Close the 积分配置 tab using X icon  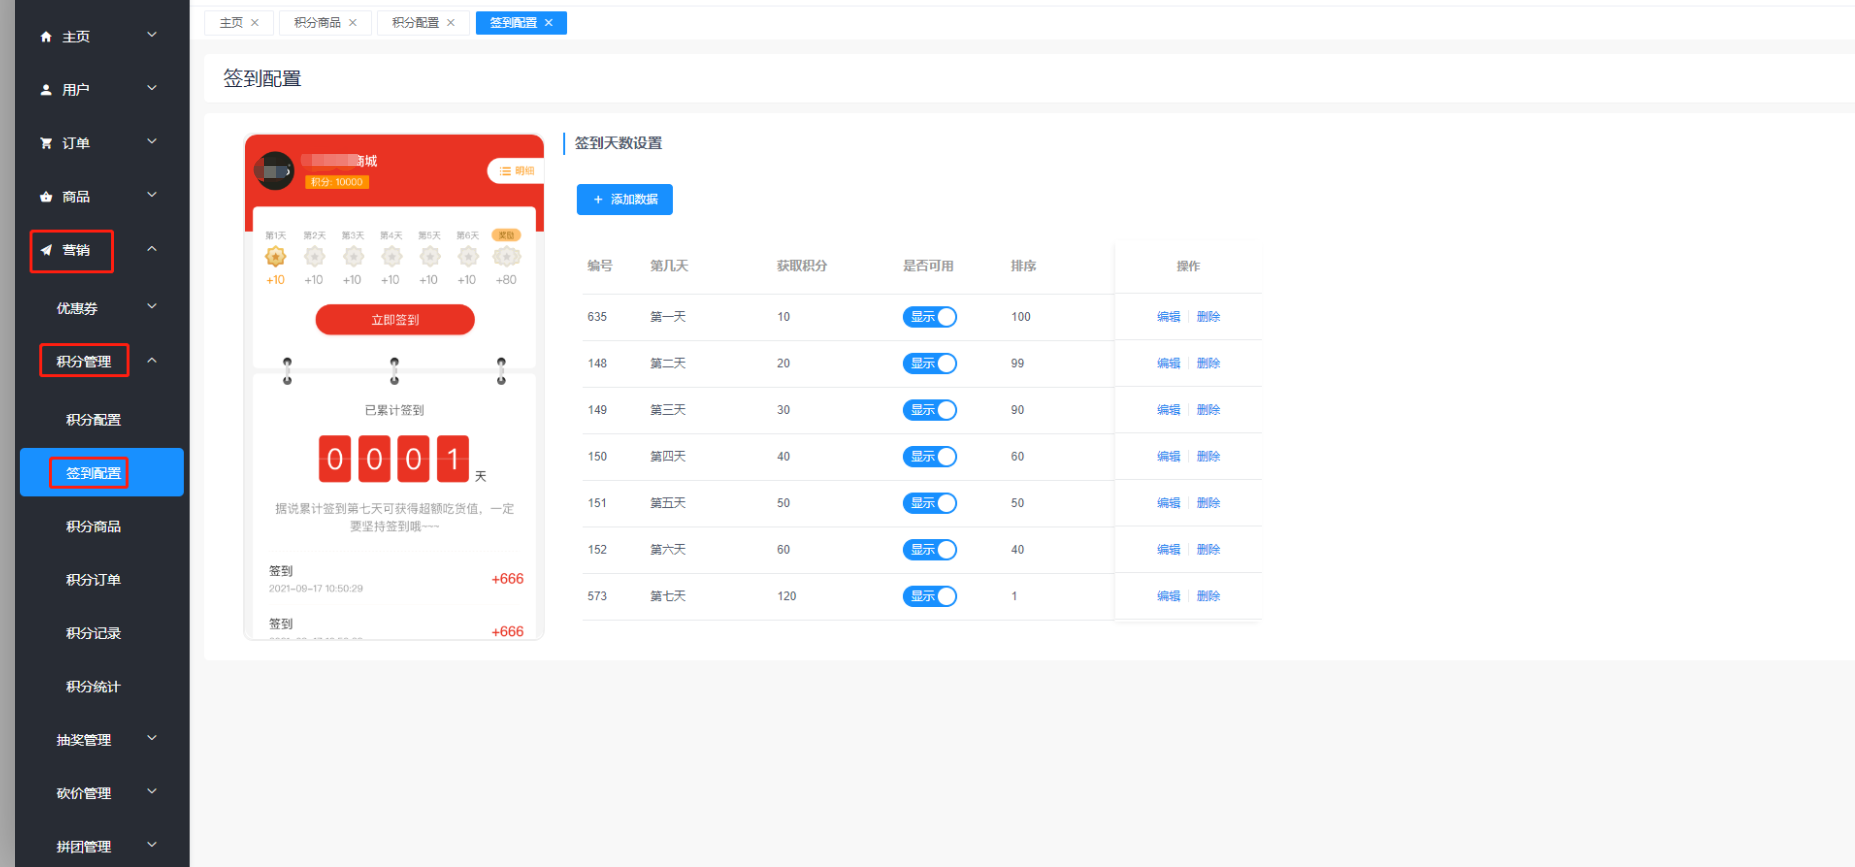(x=451, y=23)
